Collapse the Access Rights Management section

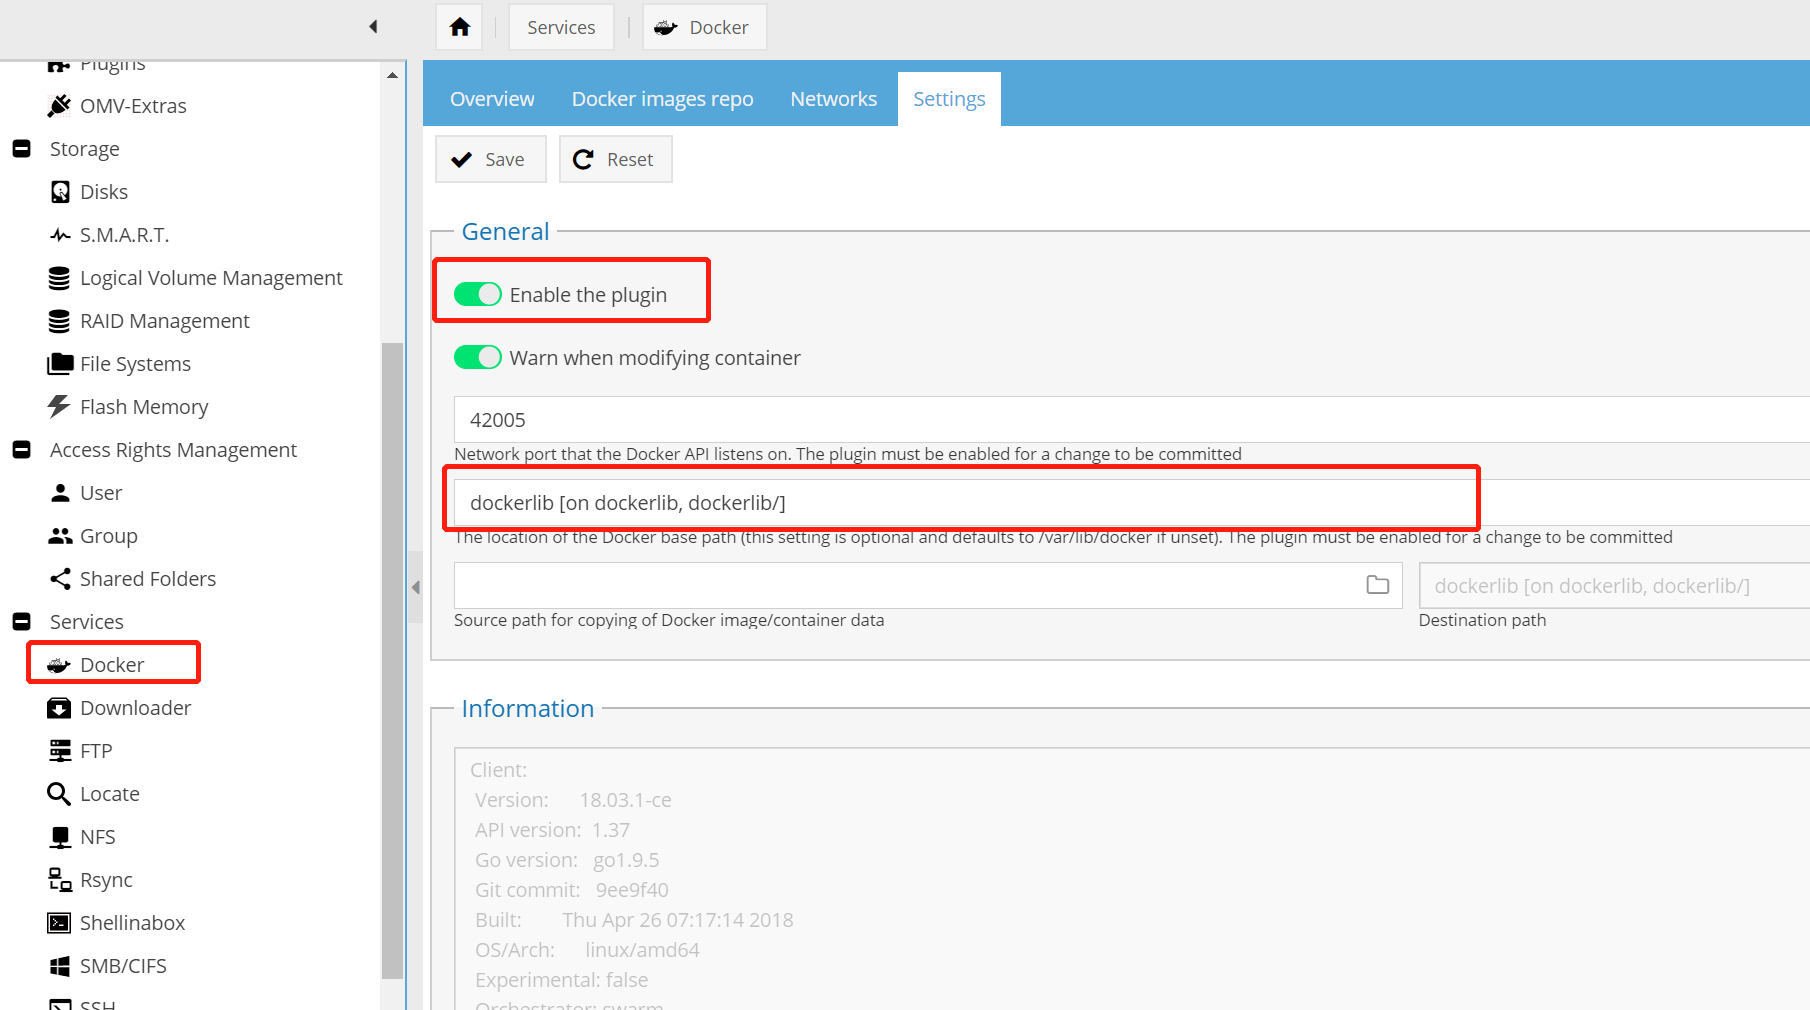point(21,449)
